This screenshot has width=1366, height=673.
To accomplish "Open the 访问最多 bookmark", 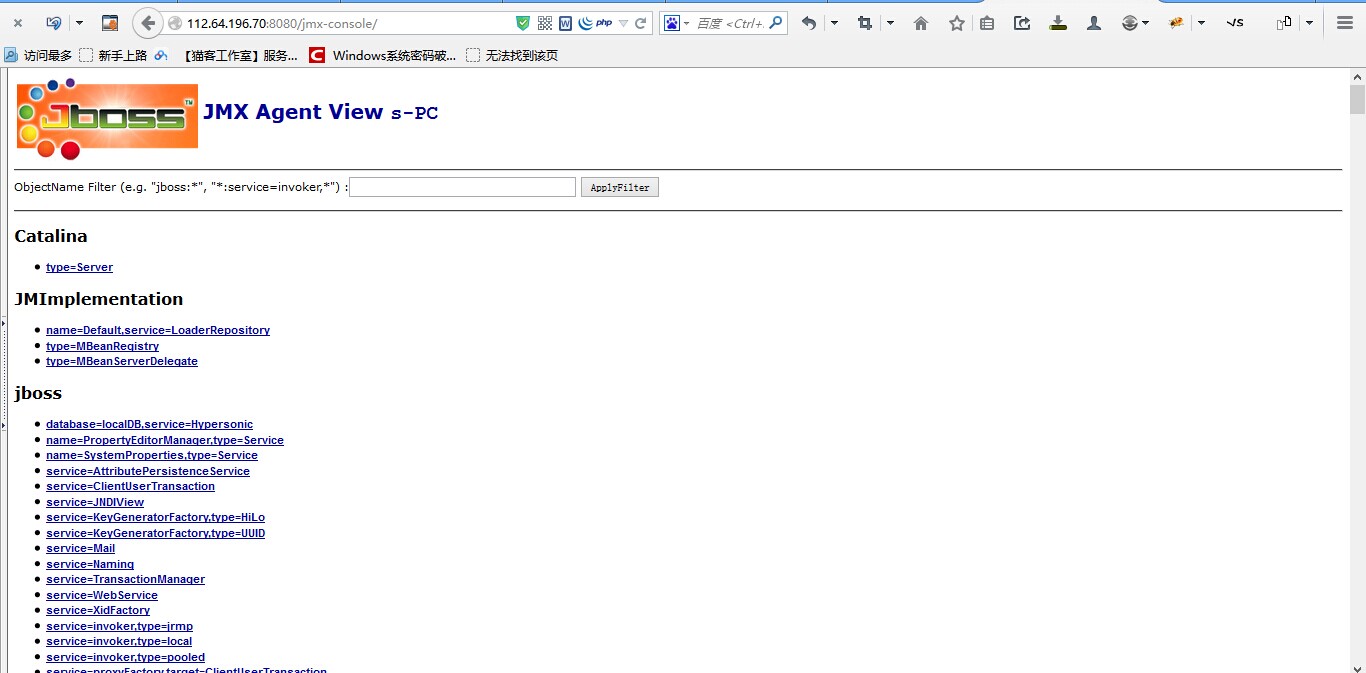I will [x=38, y=55].
